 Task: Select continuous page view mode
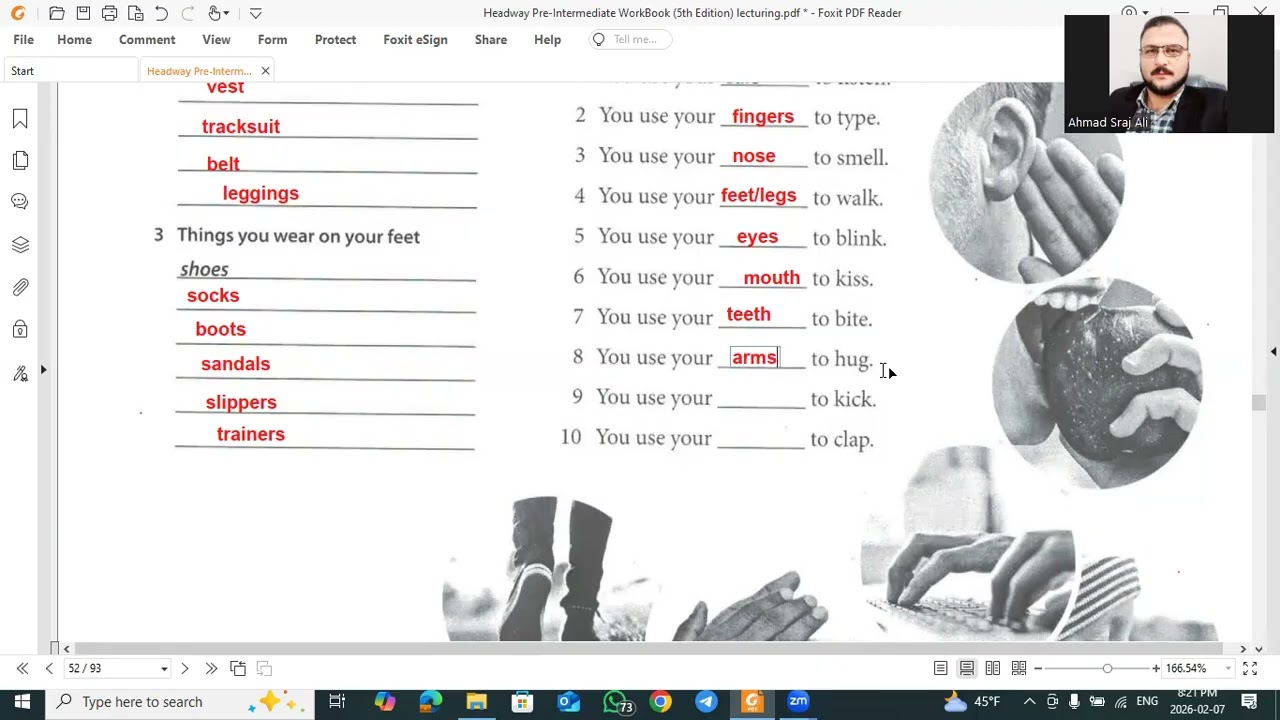coord(967,668)
